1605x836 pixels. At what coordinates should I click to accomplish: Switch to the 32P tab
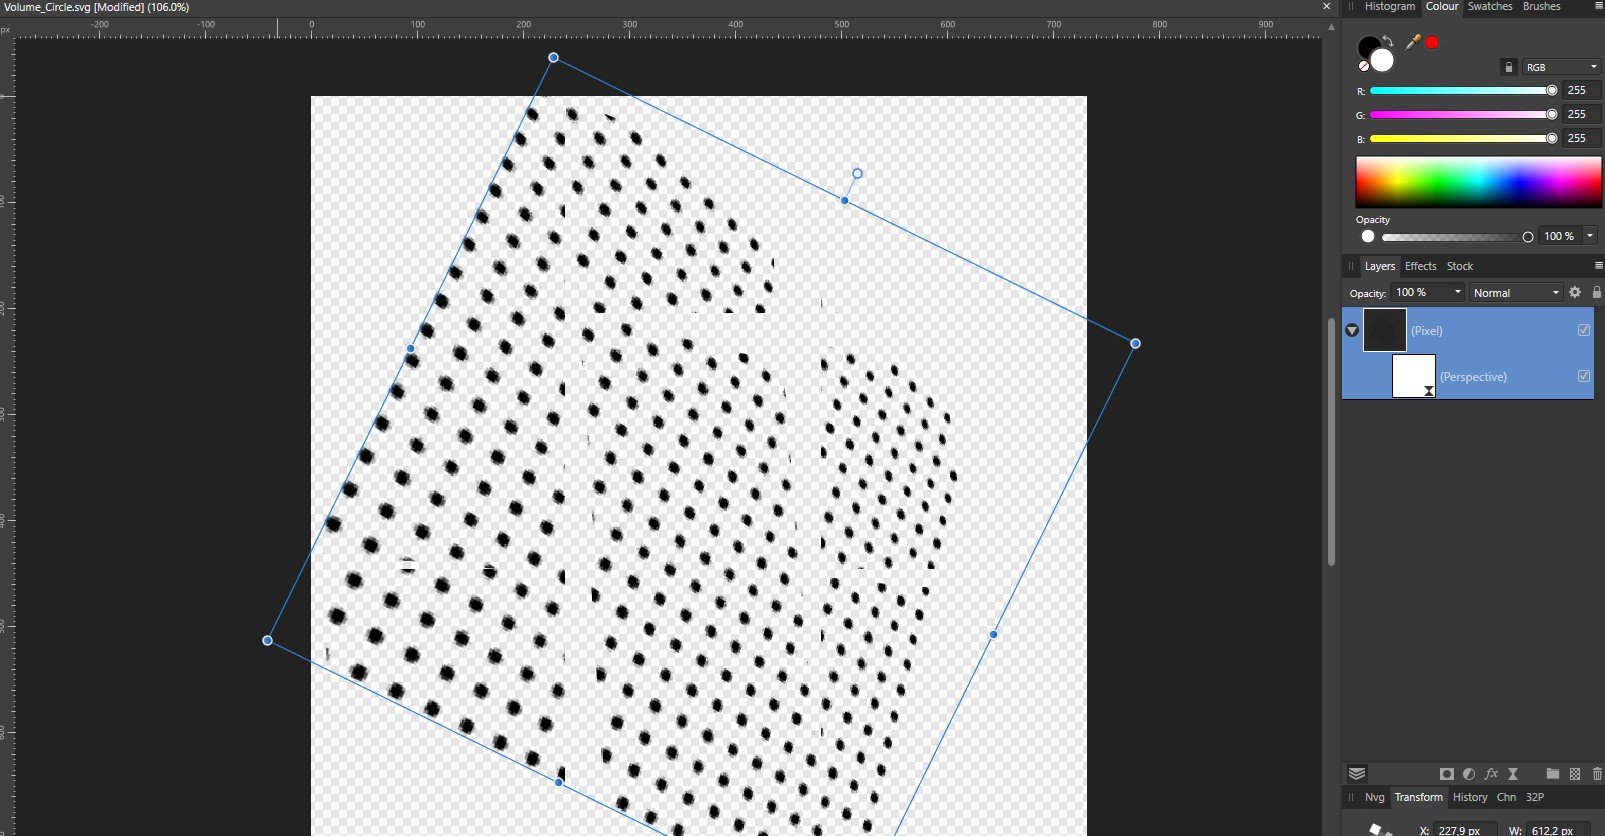click(x=1535, y=797)
